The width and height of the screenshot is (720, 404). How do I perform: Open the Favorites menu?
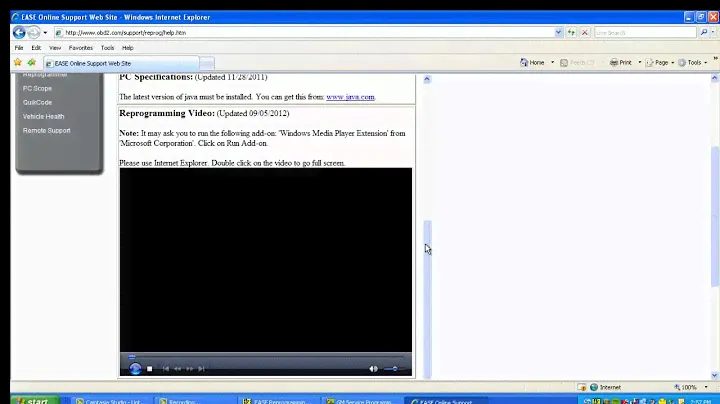coord(80,47)
